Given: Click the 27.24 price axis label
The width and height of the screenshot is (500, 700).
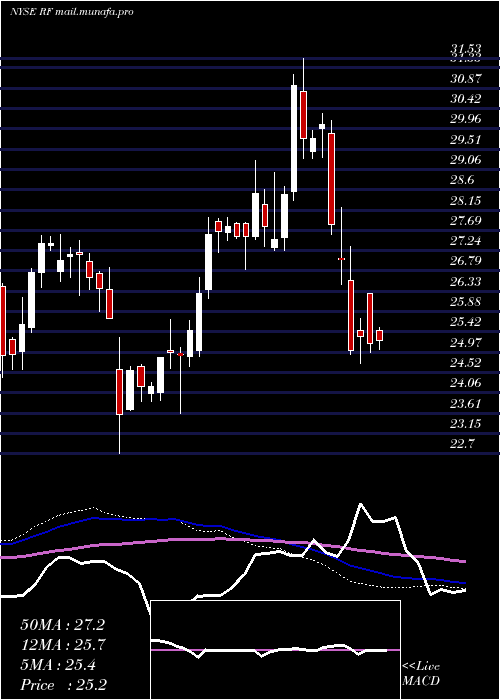Looking at the screenshot, I should pos(466,241).
